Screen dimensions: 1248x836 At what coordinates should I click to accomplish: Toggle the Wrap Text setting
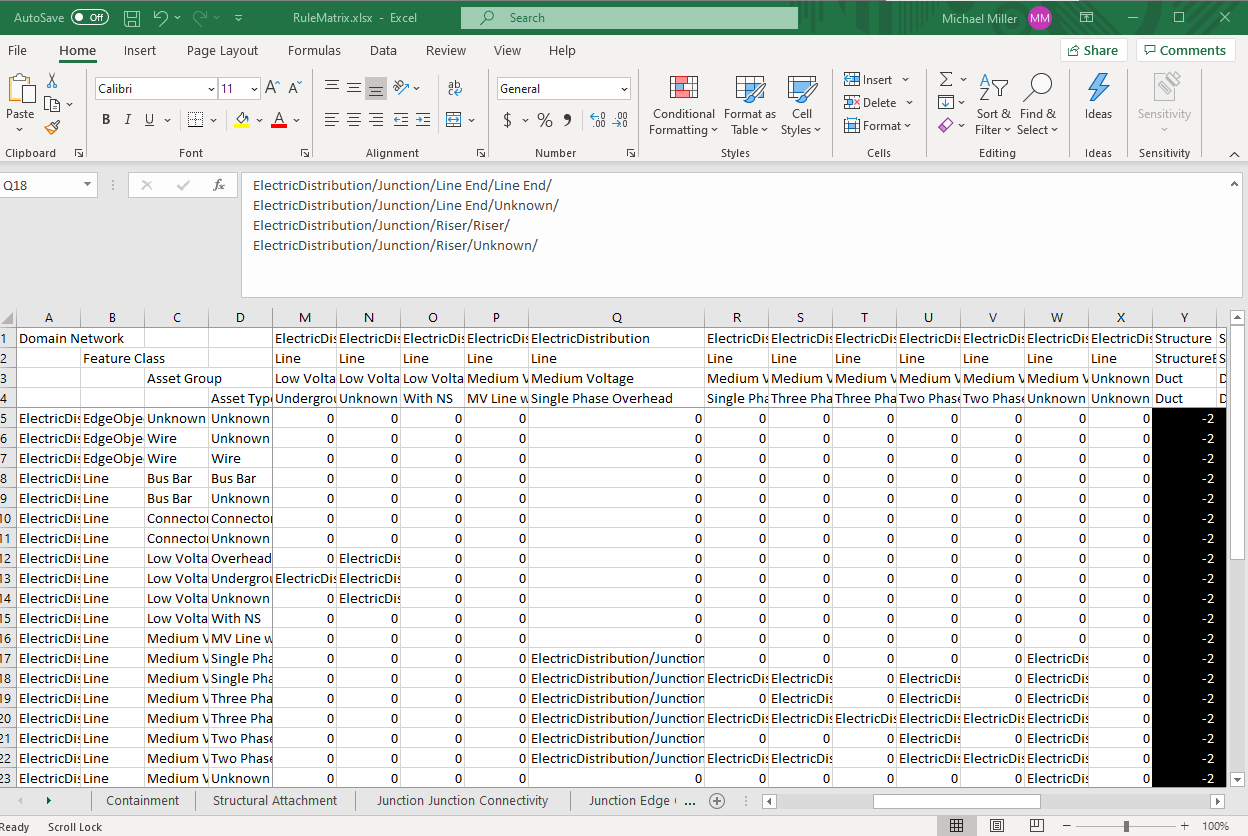[455, 88]
